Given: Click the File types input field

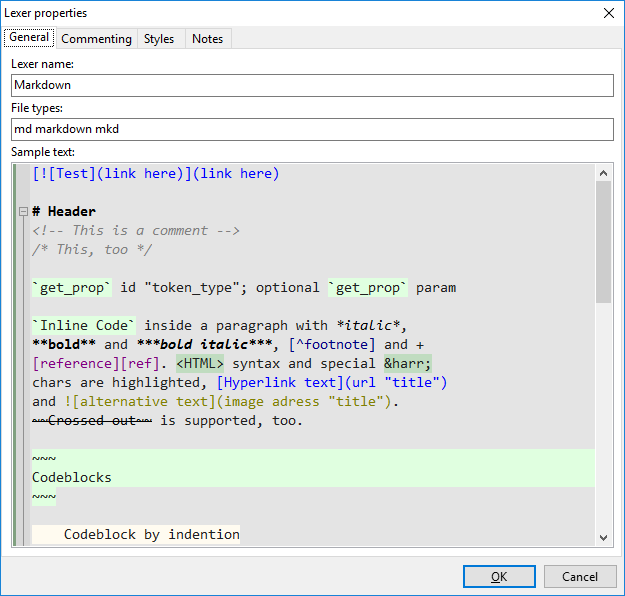Looking at the screenshot, I should [312, 129].
